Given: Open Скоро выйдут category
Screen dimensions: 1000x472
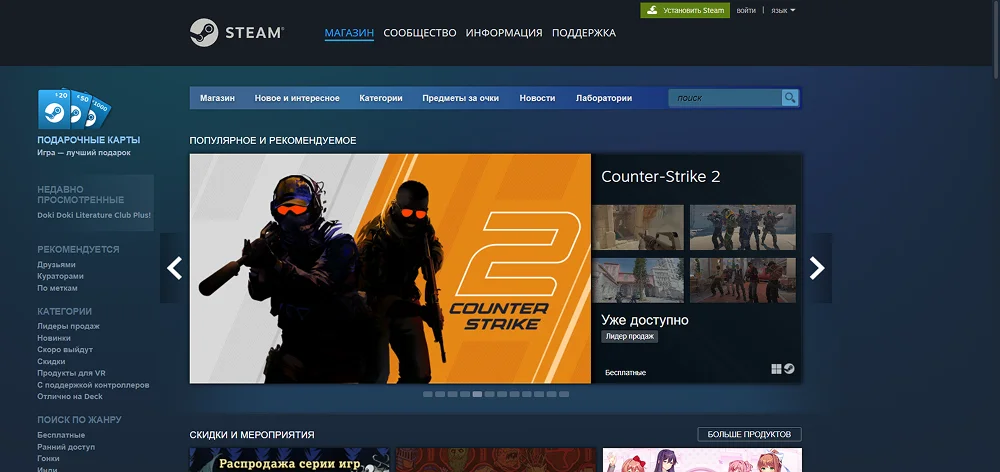Looking at the screenshot, I should (x=65, y=350).
